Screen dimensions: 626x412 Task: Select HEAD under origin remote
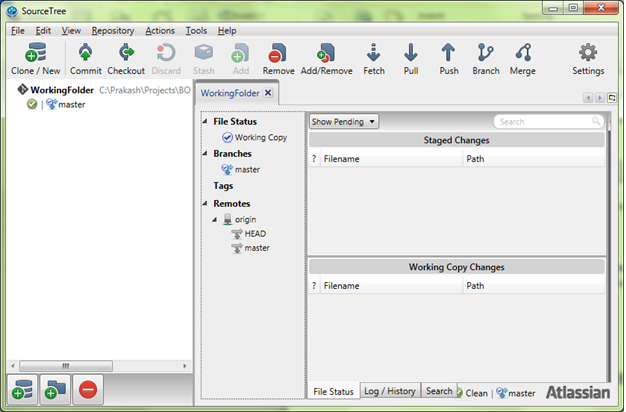[x=248, y=234]
